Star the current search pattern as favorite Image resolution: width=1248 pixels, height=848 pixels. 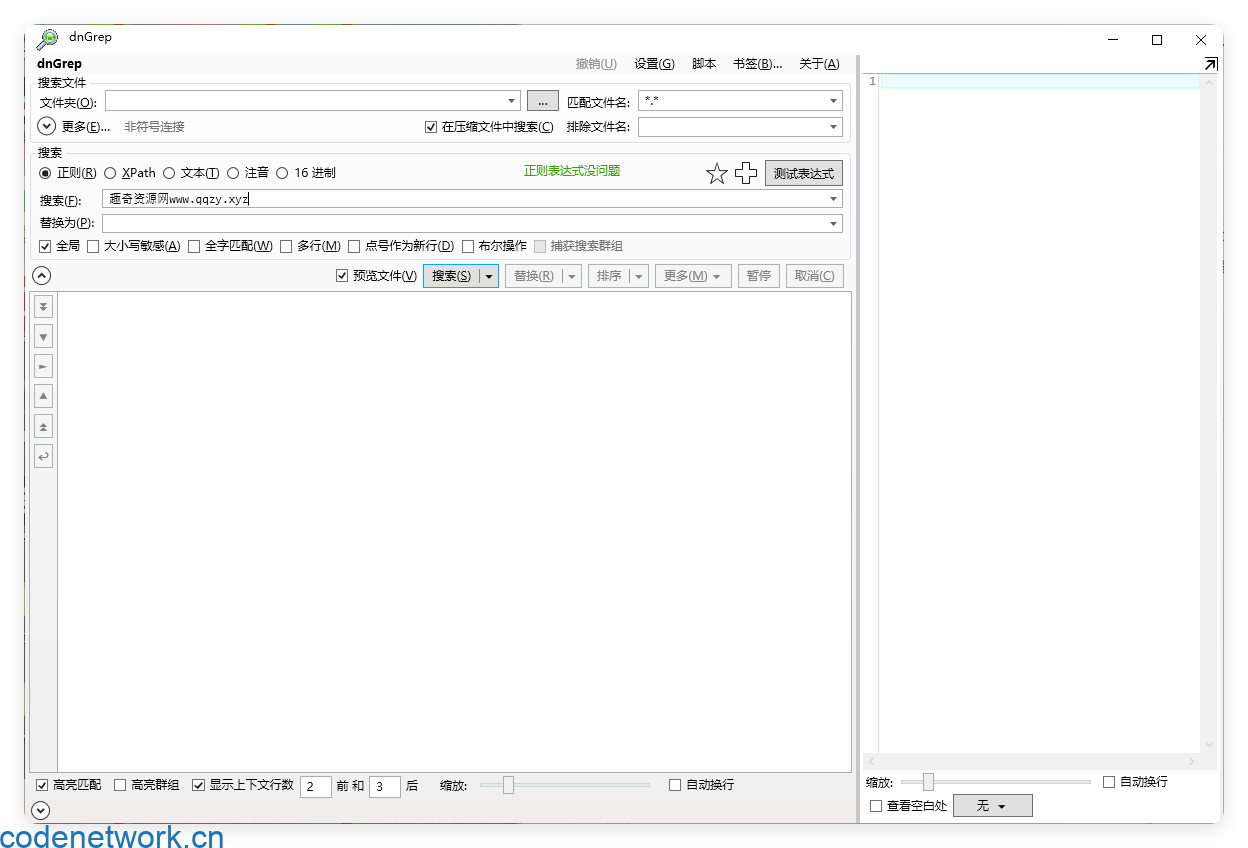[x=716, y=172]
